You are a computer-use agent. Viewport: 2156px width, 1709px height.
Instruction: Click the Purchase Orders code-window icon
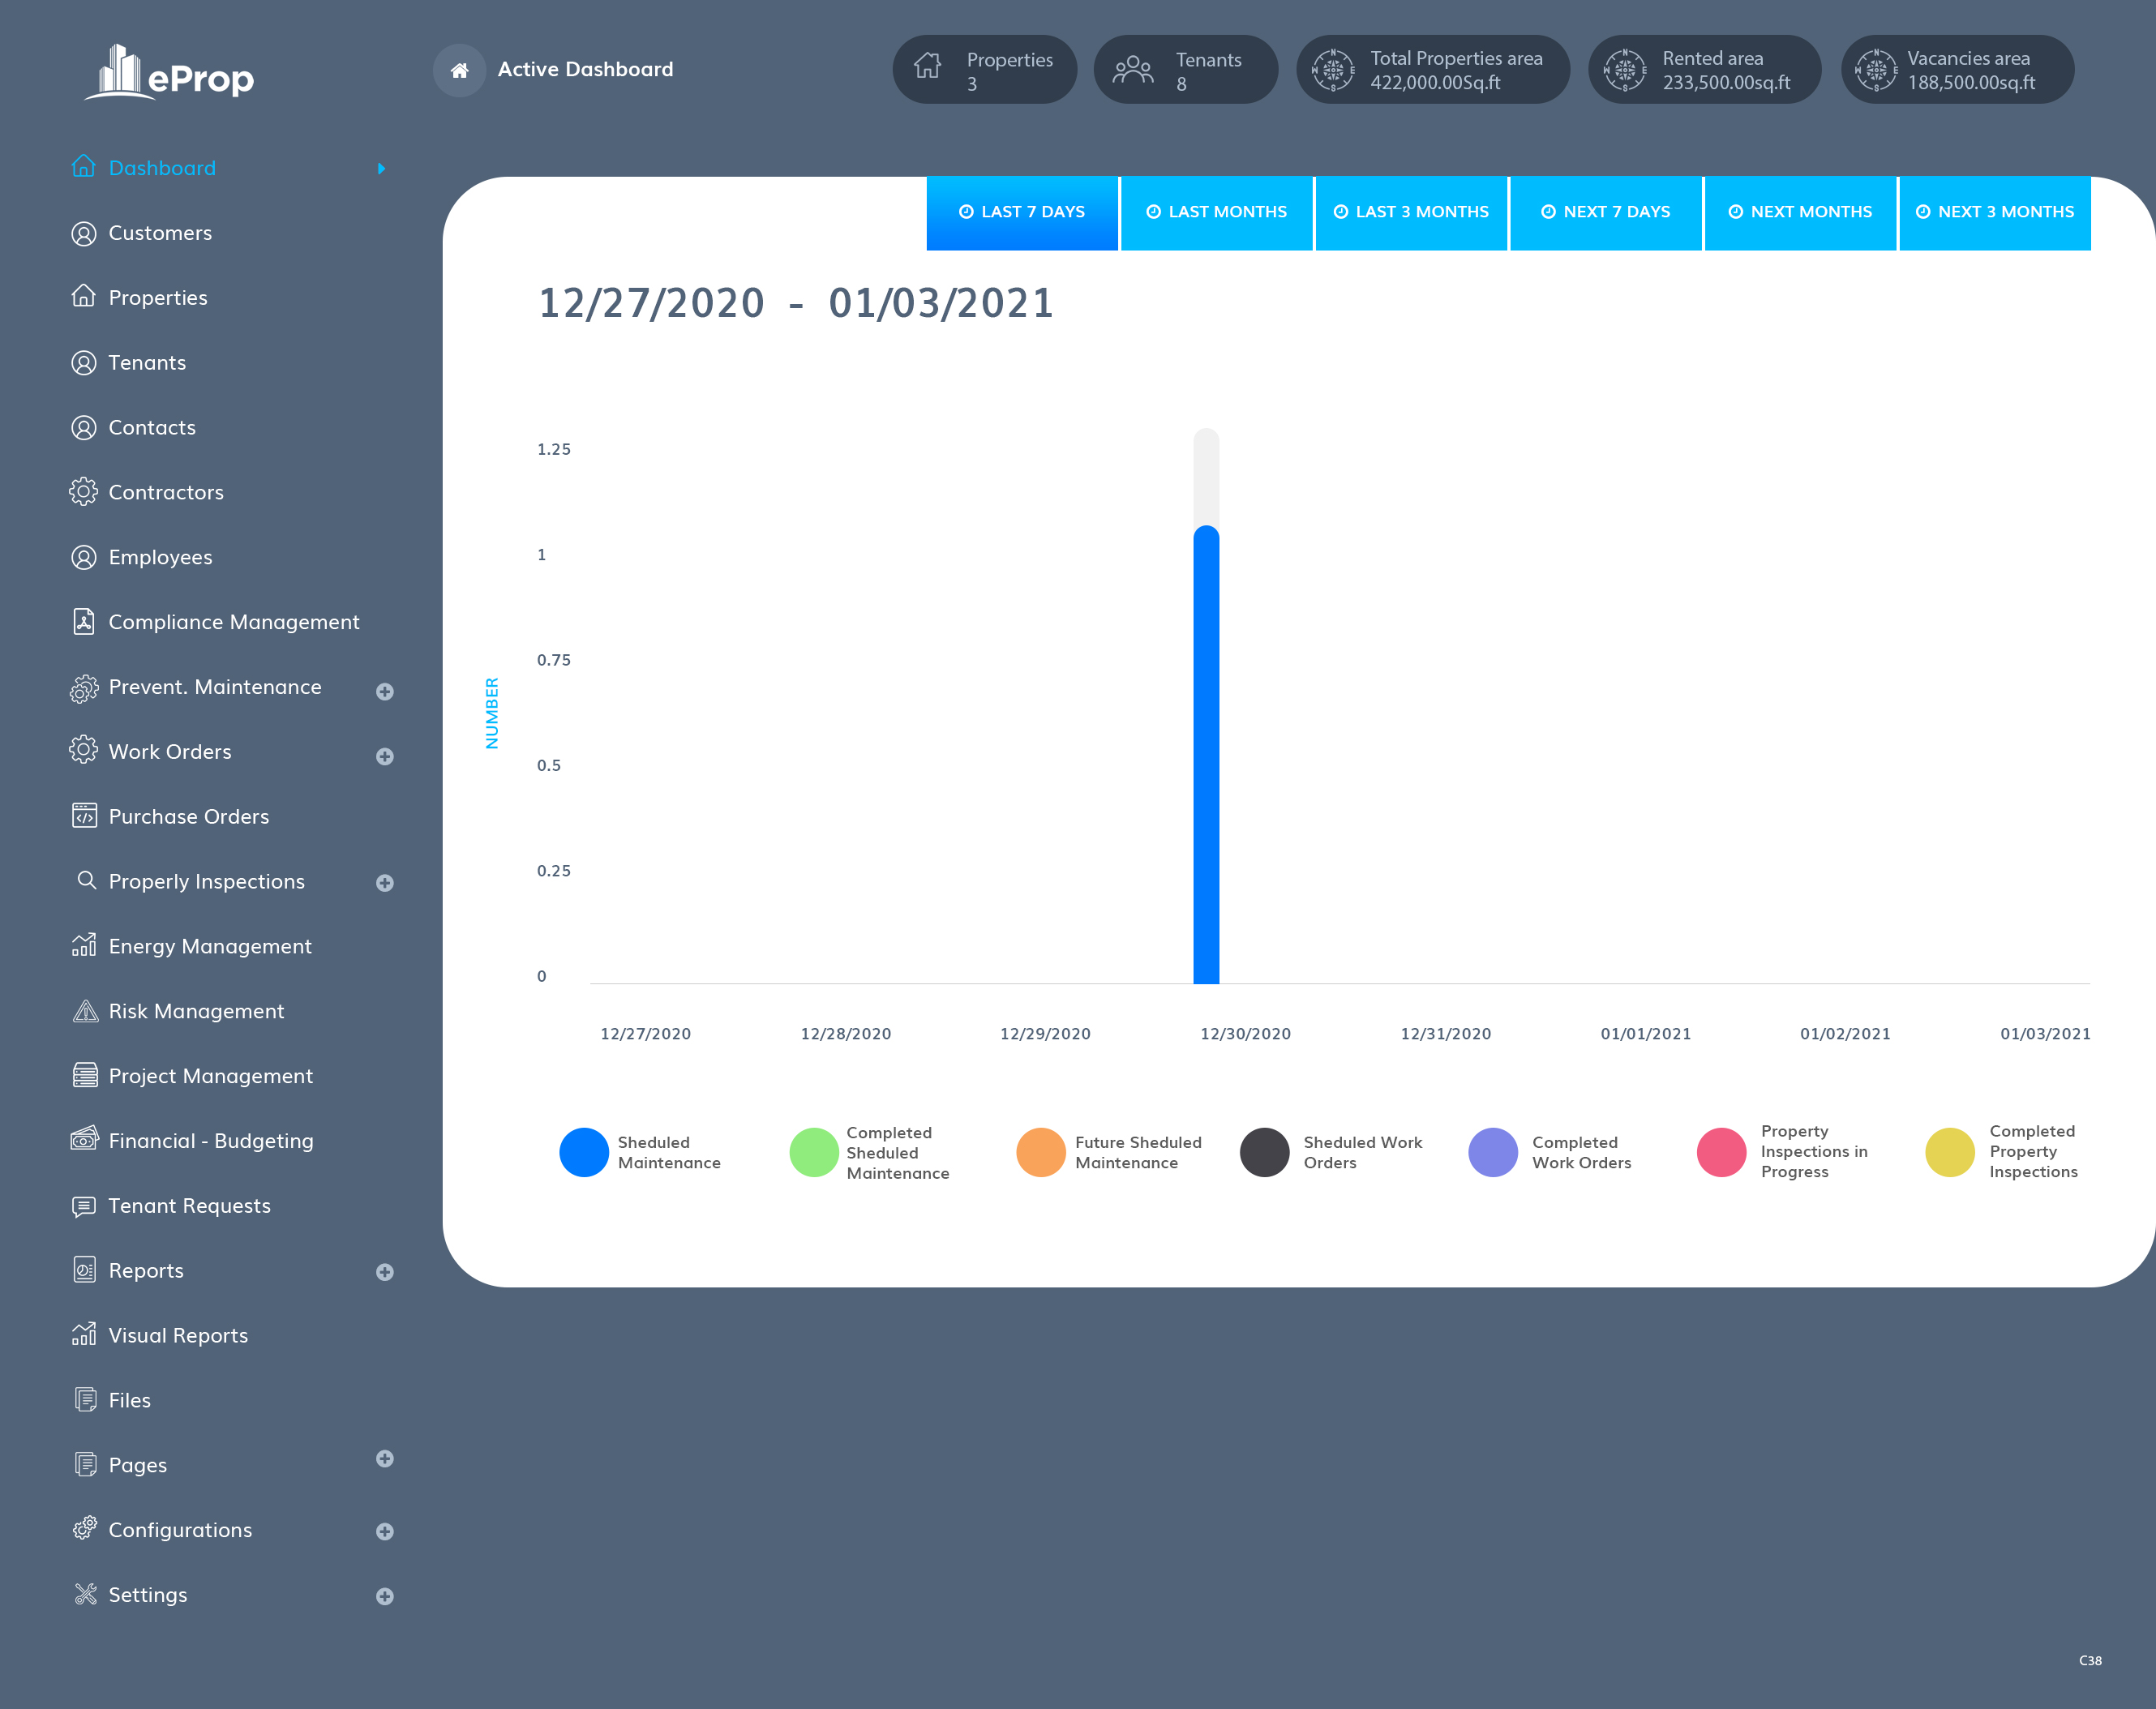84,816
